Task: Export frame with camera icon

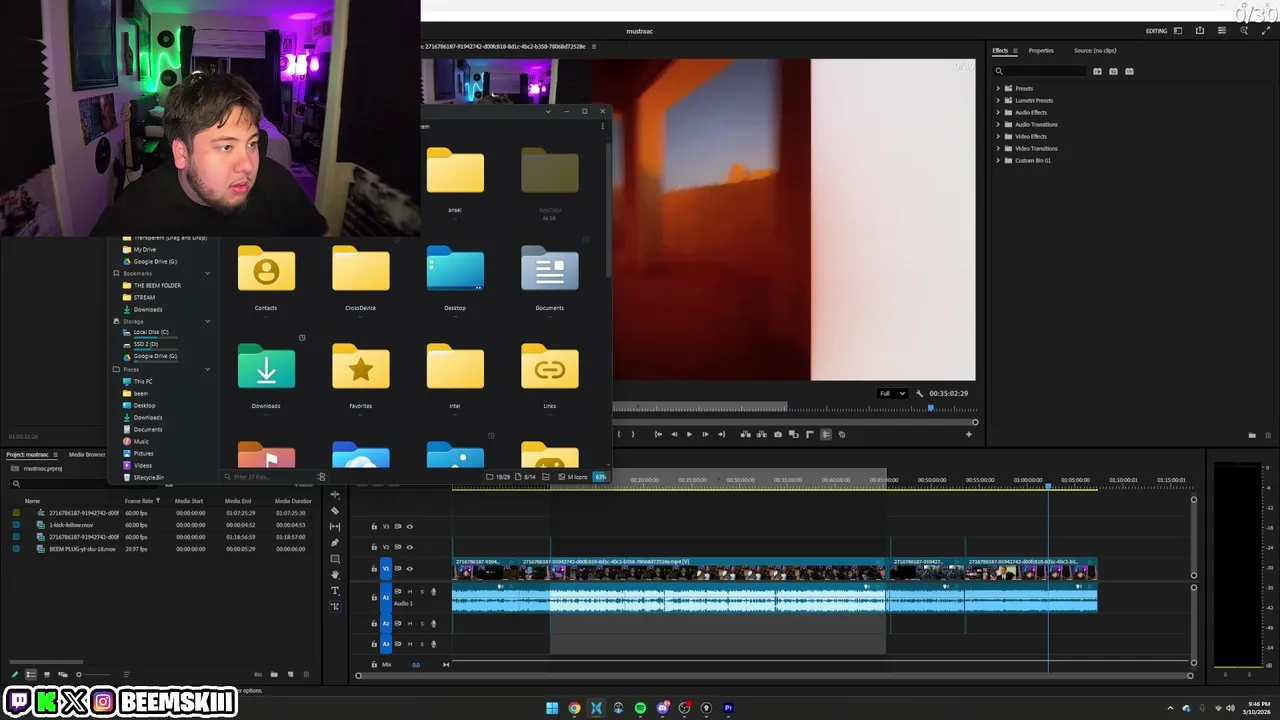Action: pos(778,434)
